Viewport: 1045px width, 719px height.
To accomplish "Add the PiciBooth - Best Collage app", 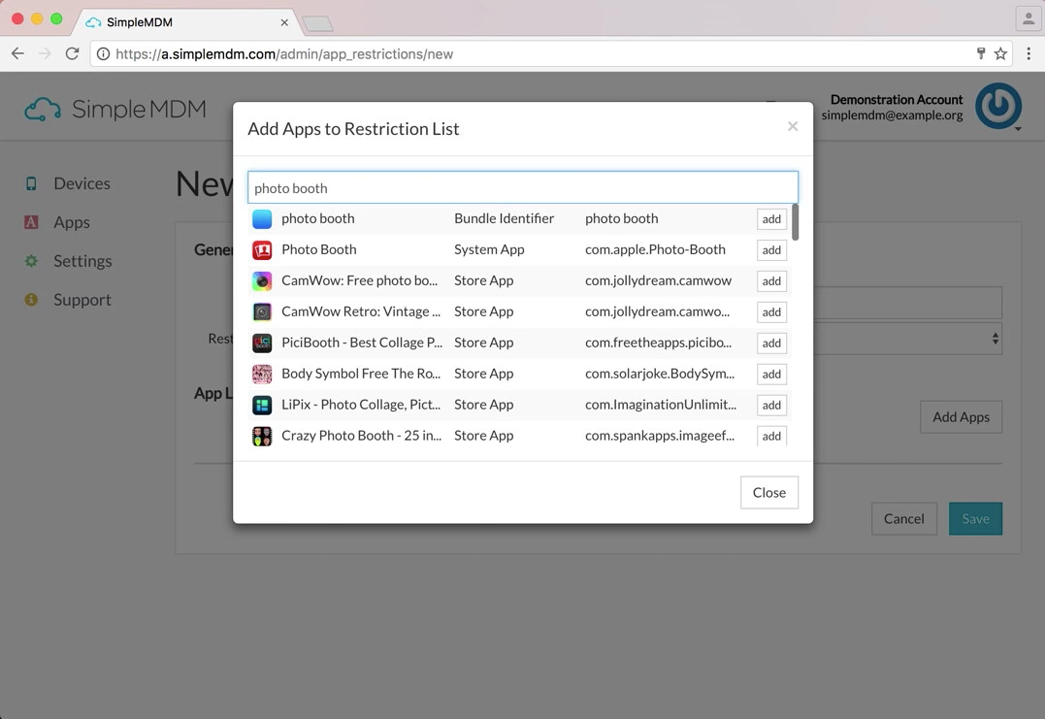I will tap(772, 343).
